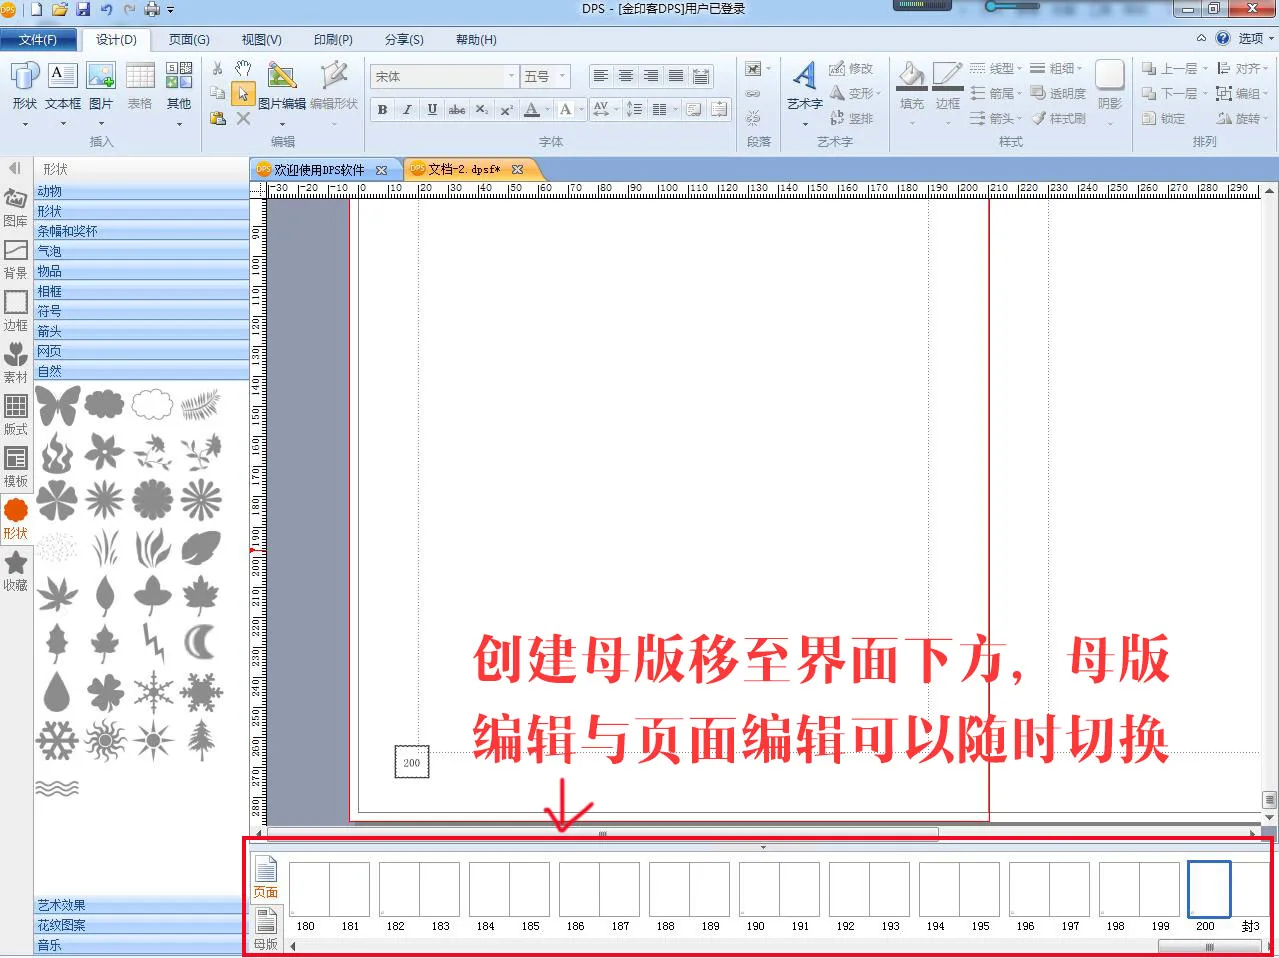1279x958 pixels.
Task: Toggle subscript formatting
Action: pos(482,110)
